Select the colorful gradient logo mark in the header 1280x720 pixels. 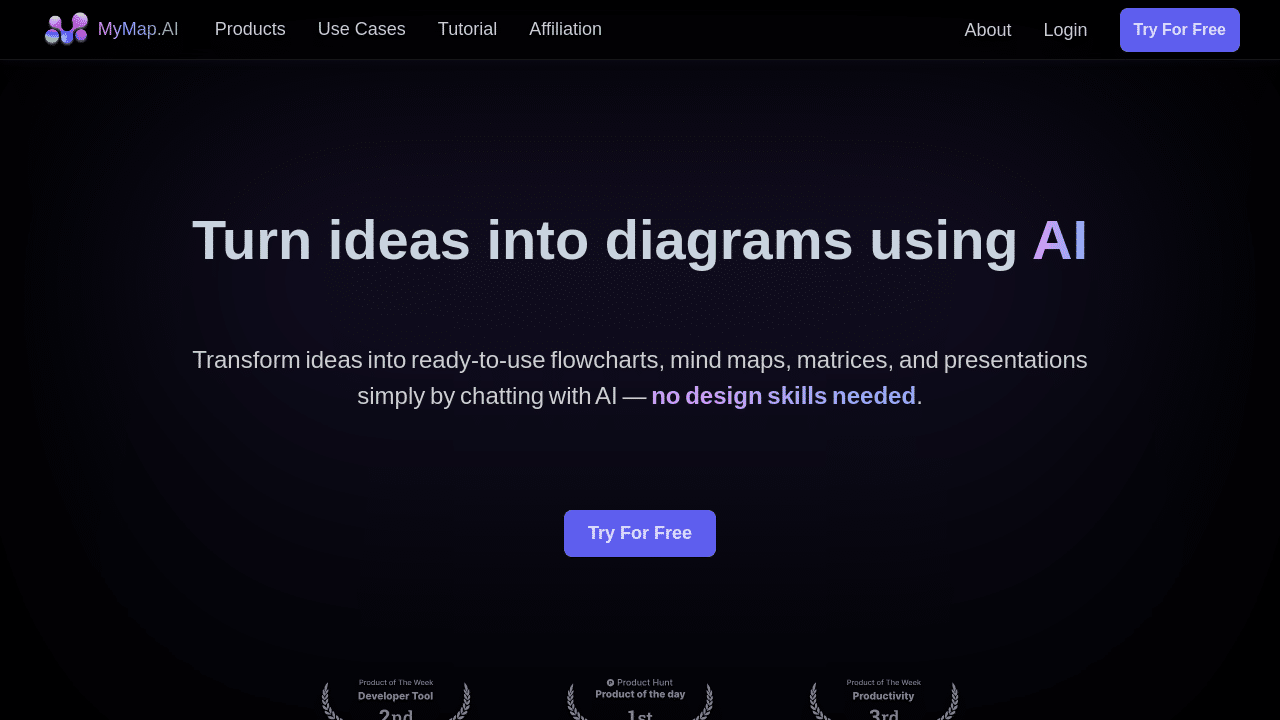click(66, 29)
